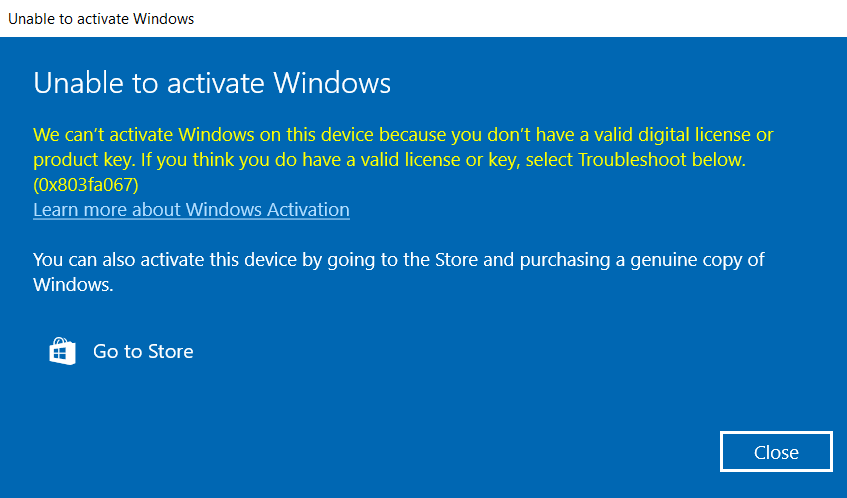Dismiss the dialog with the Close button
Screen dimensions: 847x498
pyautogui.click(x=776, y=452)
